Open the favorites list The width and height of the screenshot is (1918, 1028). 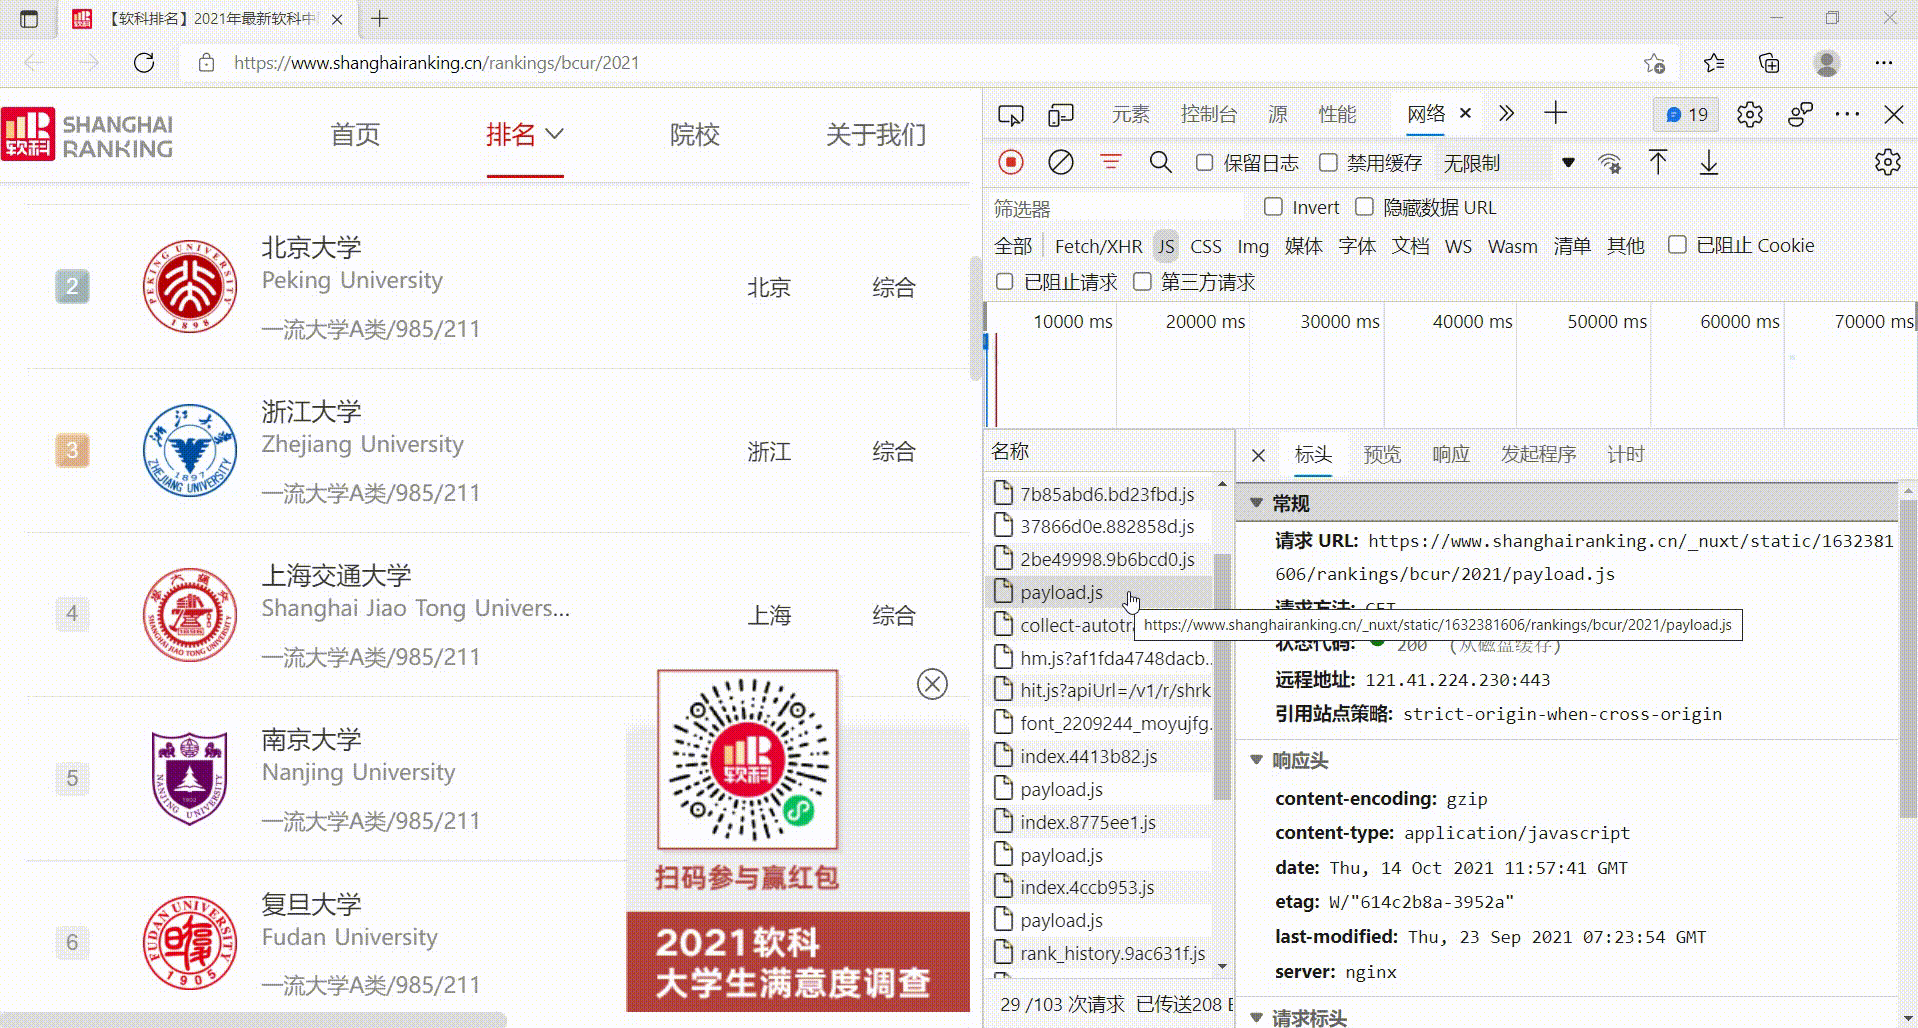click(1714, 63)
